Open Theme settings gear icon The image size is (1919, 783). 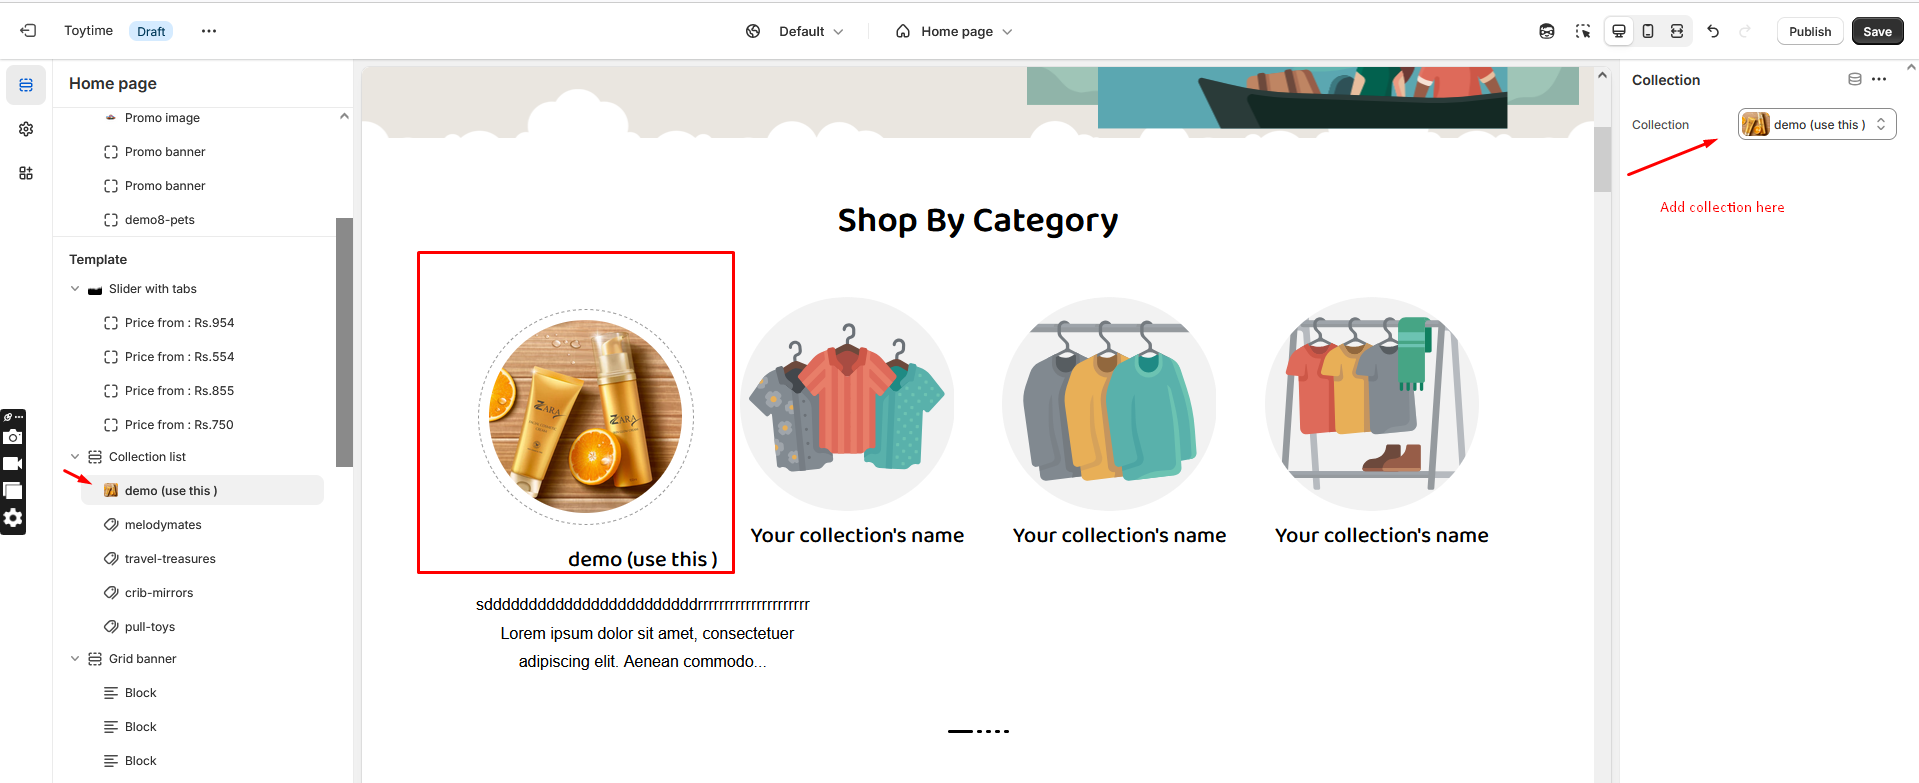tap(26, 129)
